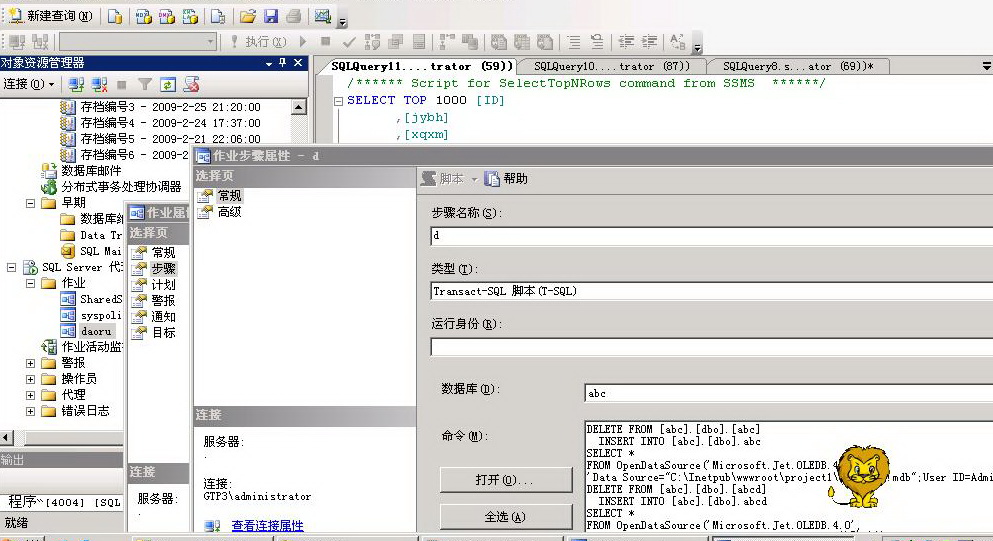This screenshot has height=541, width=993.
Task: Open the Object Explorer window position dropdown
Action: click(x=269, y=63)
